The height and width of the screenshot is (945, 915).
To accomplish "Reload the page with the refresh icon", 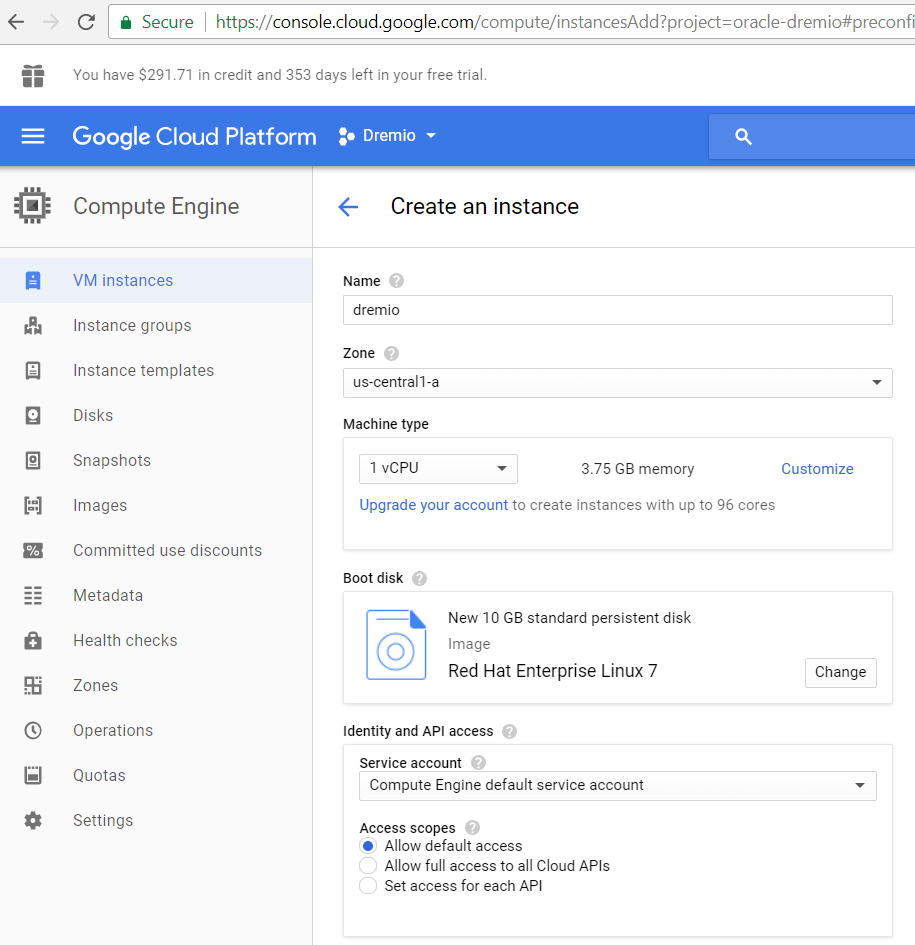I will pos(86,22).
